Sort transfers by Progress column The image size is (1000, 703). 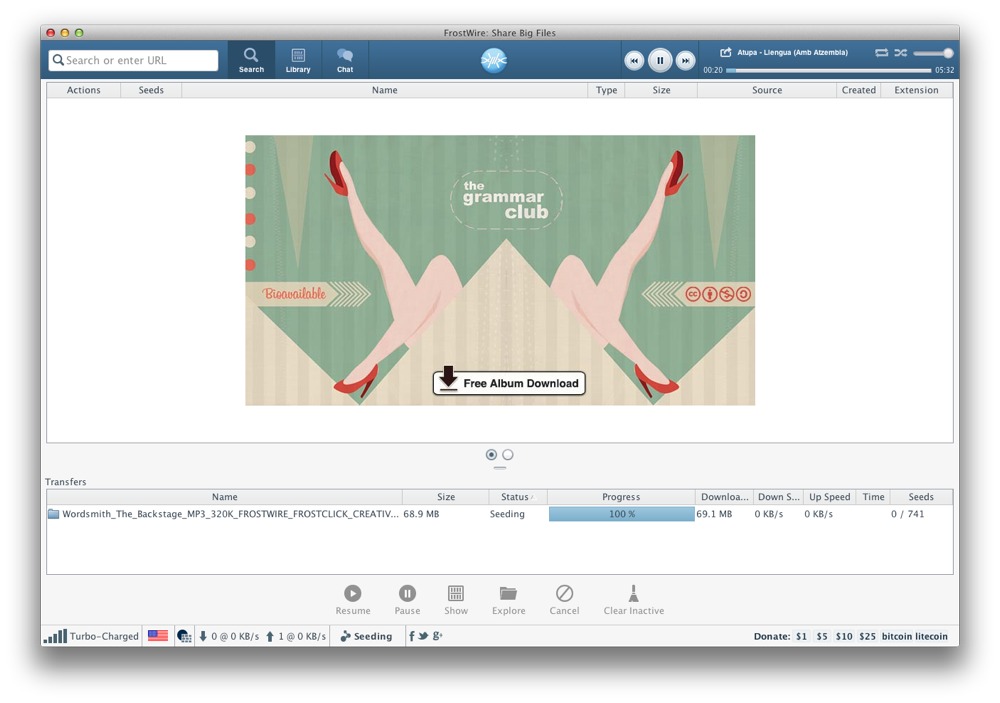tap(621, 497)
